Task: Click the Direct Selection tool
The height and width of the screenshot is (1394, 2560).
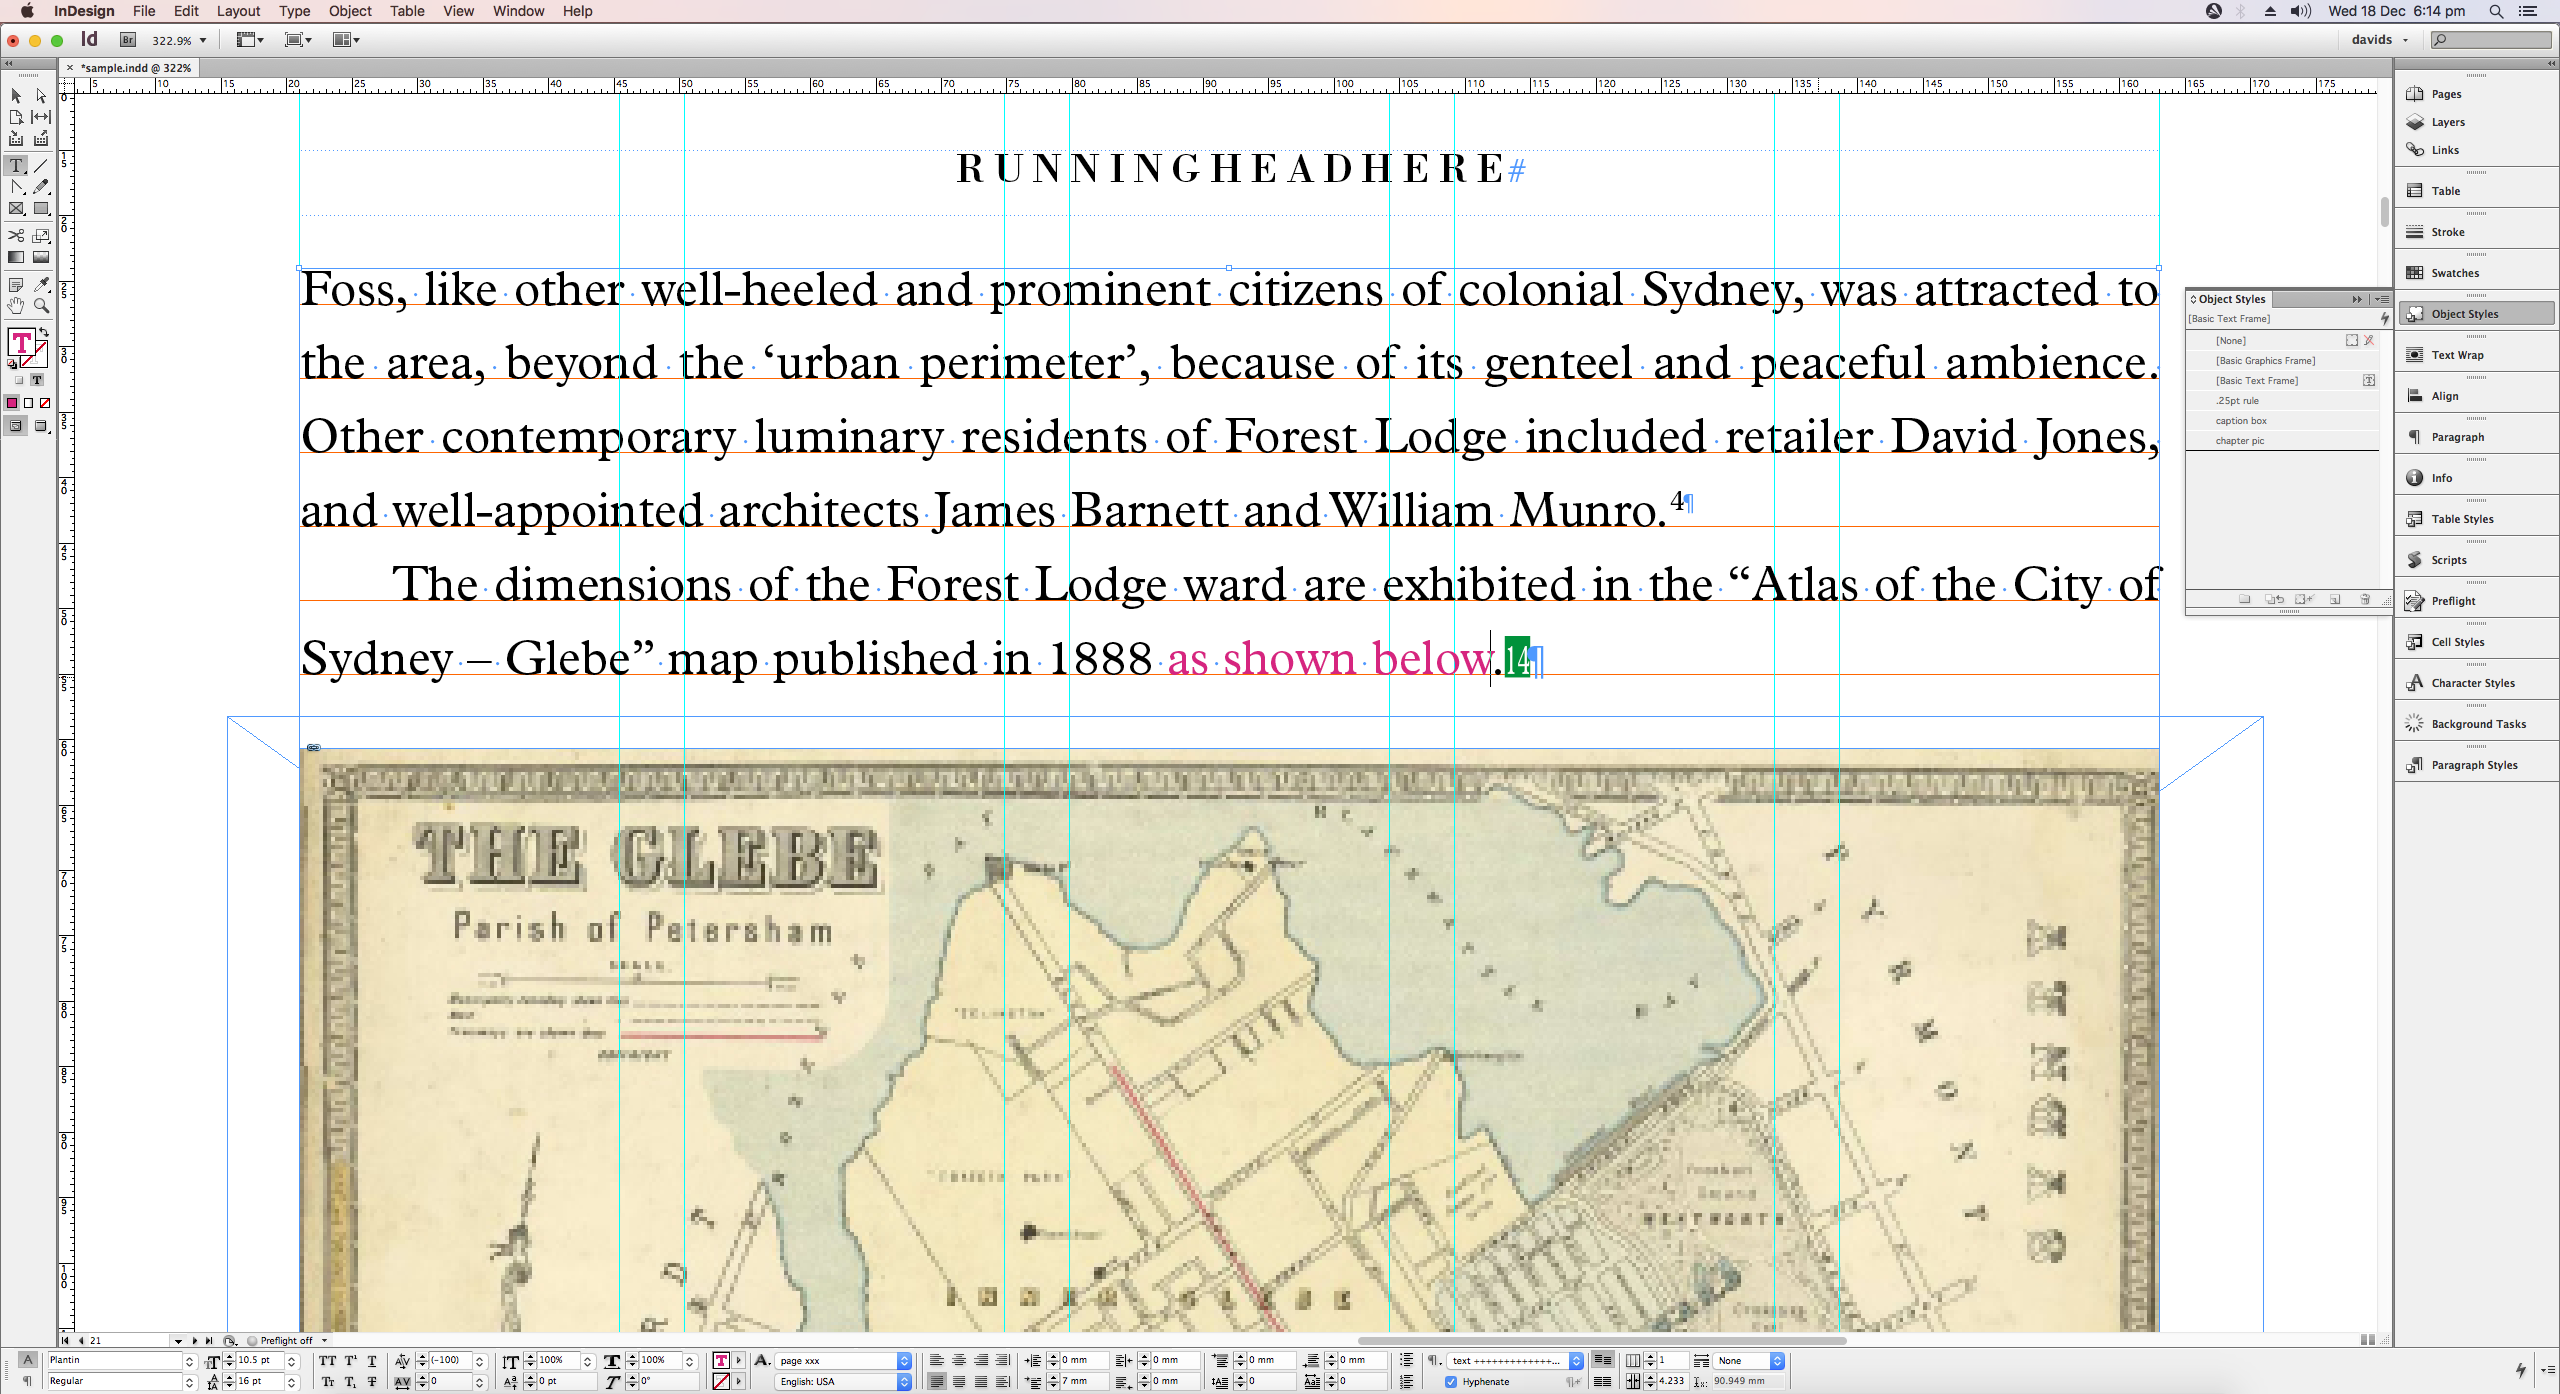Action: [x=41, y=96]
